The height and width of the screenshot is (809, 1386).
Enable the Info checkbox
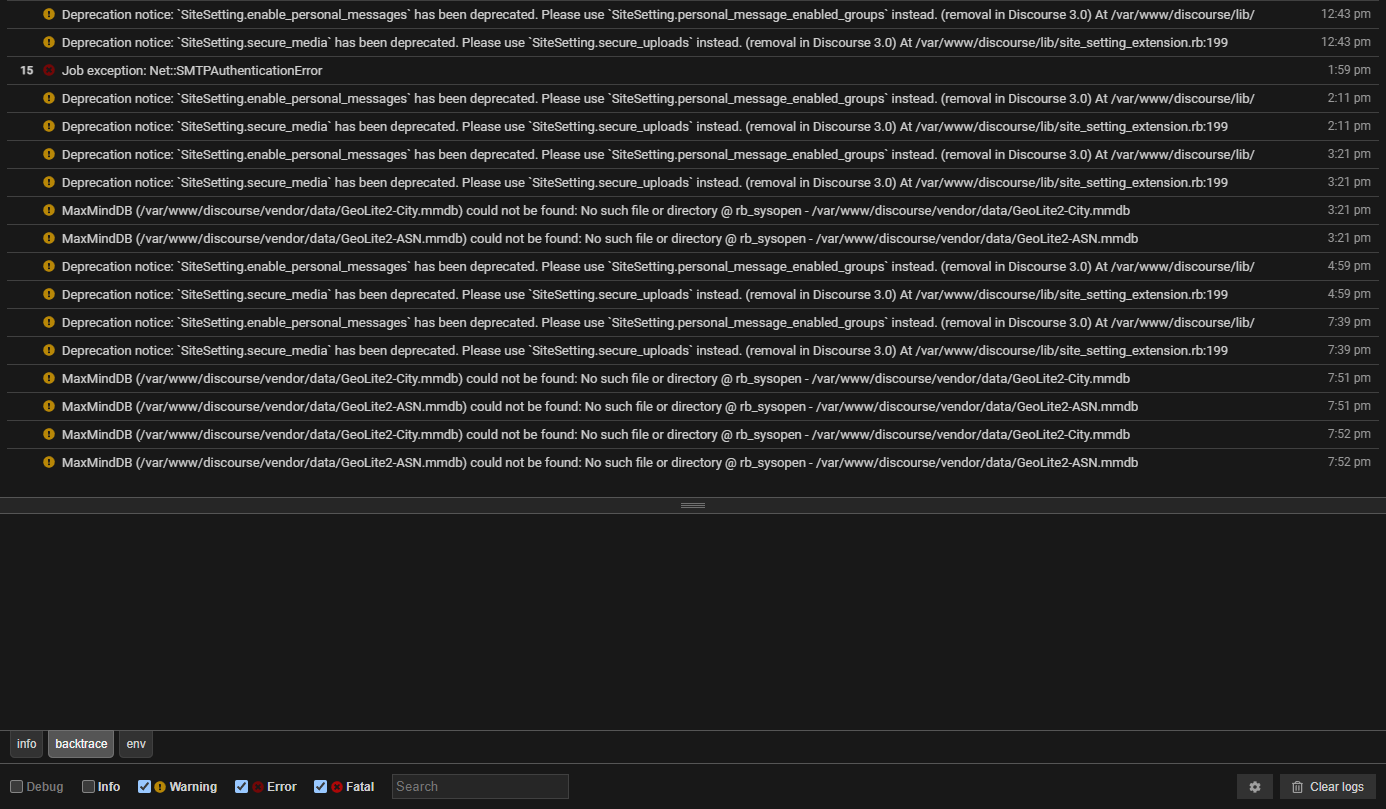87,786
